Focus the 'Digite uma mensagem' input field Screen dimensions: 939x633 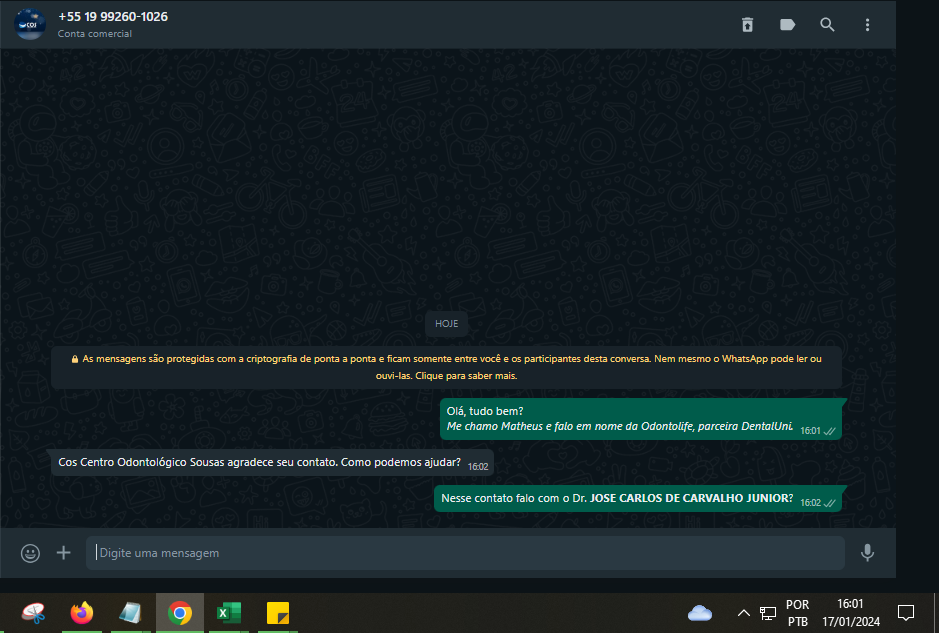coord(465,553)
